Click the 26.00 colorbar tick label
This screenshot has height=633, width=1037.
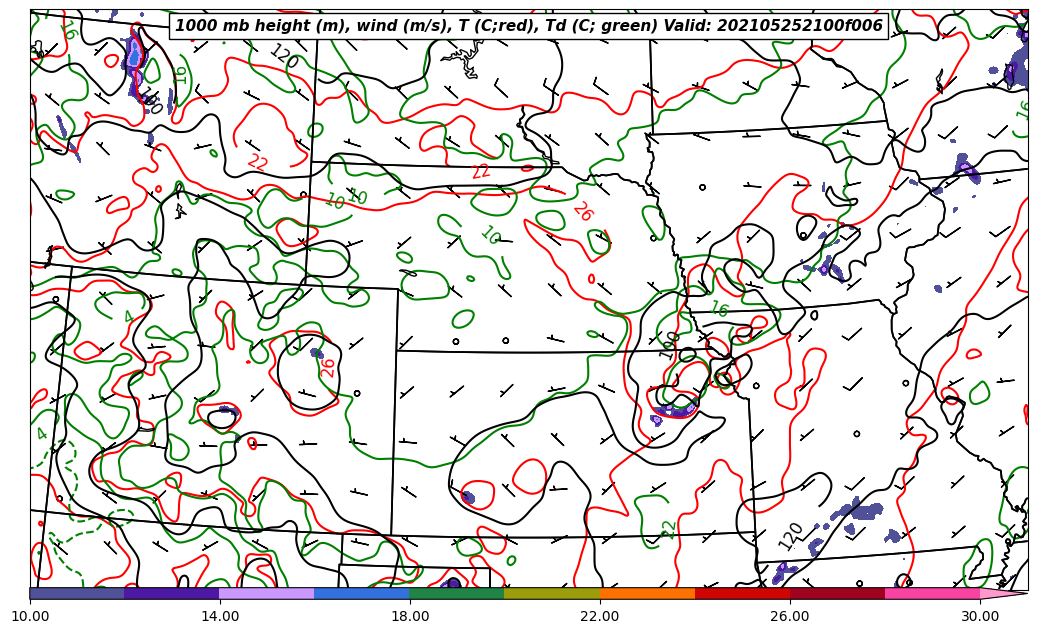point(790,616)
